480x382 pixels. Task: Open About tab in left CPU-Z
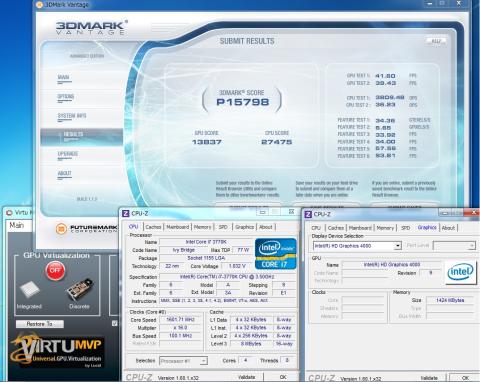click(x=266, y=227)
